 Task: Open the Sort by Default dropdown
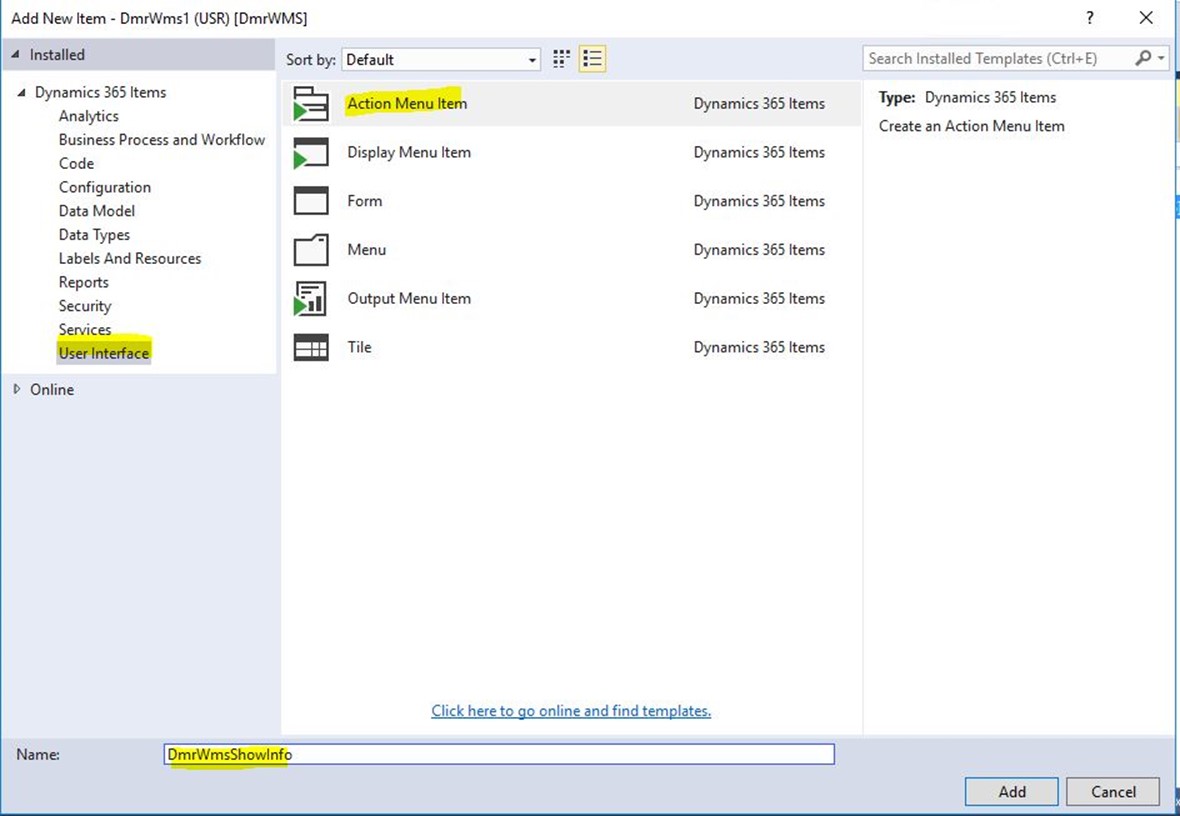(441, 59)
